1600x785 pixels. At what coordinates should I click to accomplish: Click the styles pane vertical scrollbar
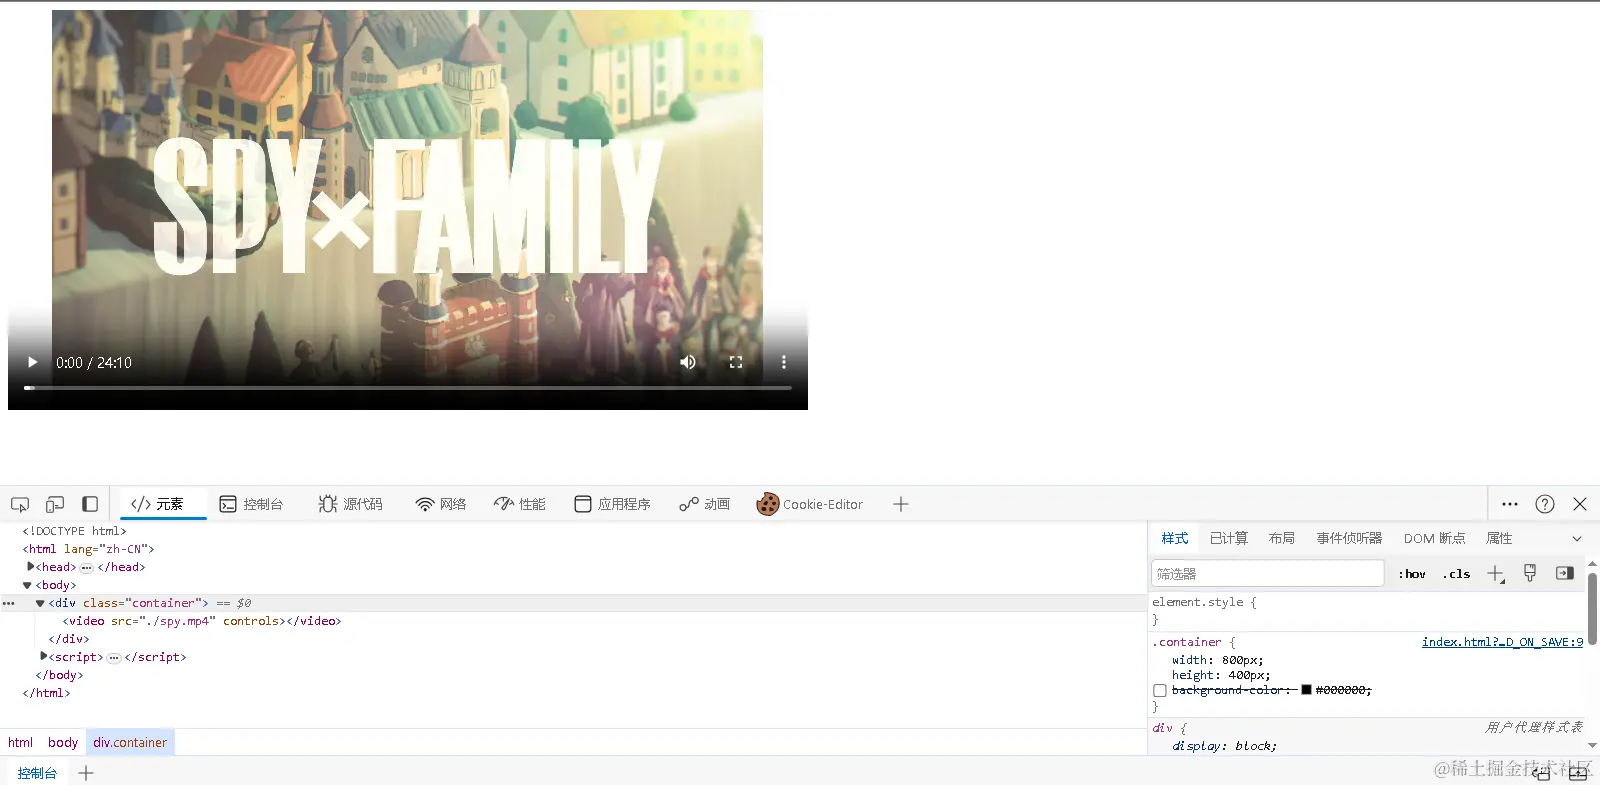(1593, 608)
